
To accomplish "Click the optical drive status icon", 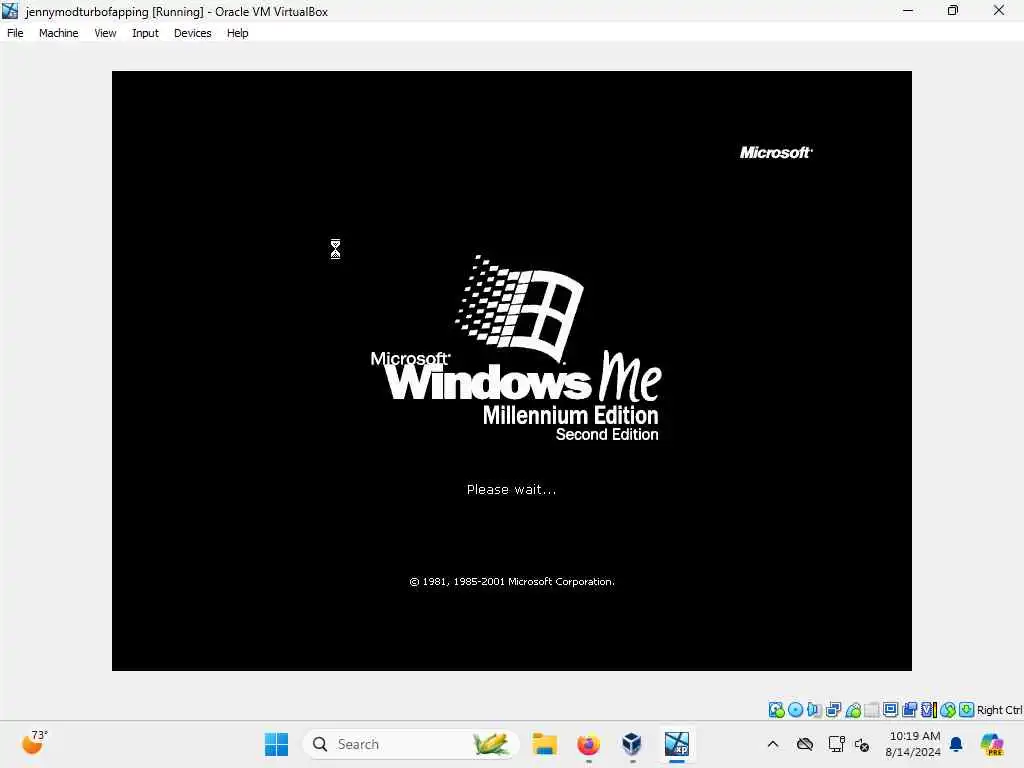I will point(795,710).
